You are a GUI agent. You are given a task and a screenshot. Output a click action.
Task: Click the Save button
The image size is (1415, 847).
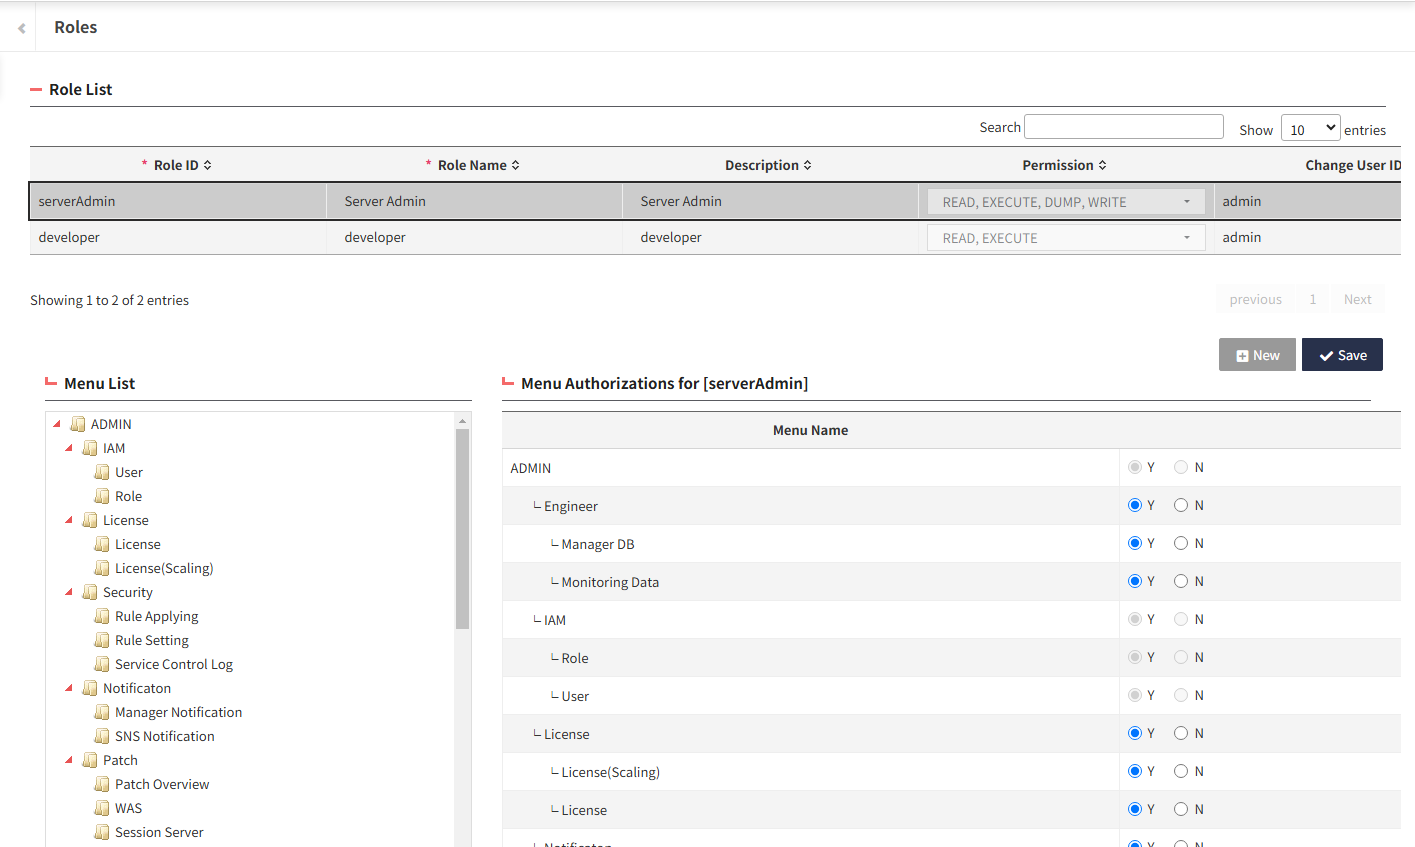click(1342, 355)
